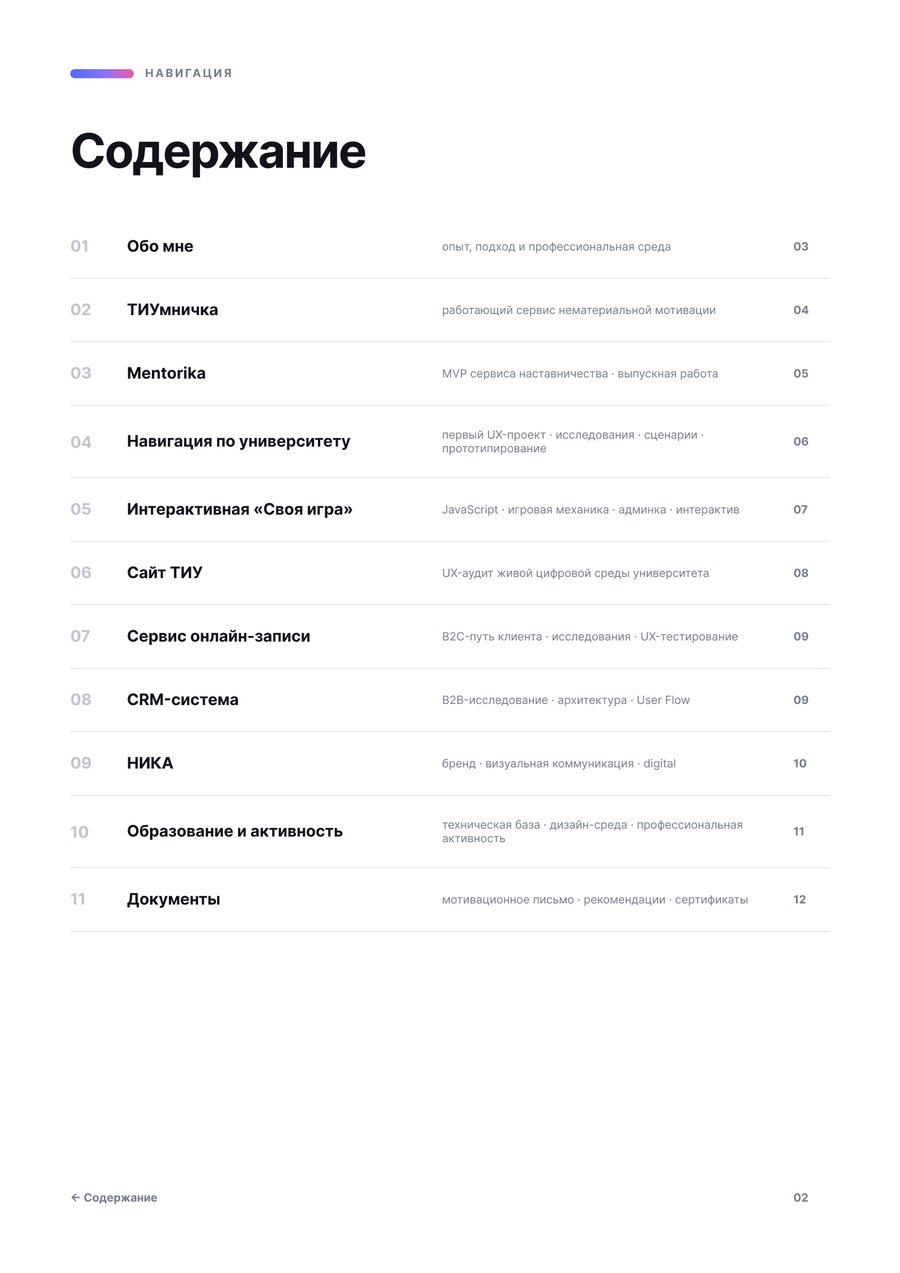Click the ← Содержание footer link
The width and height of the screenshot is (900, 1273).
(114, 1198)
